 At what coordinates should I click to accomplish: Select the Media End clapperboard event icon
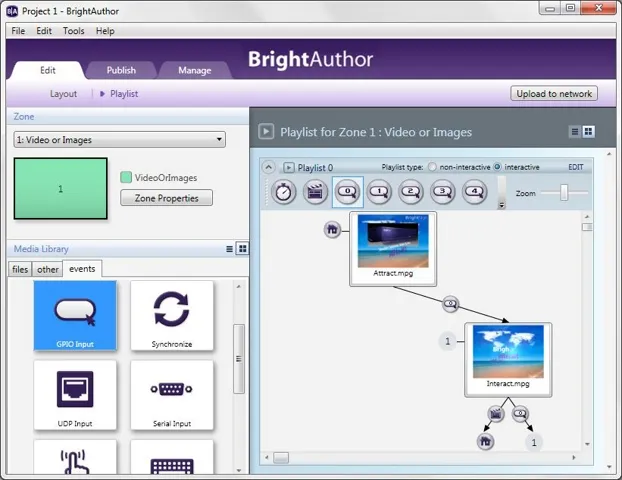315,192
